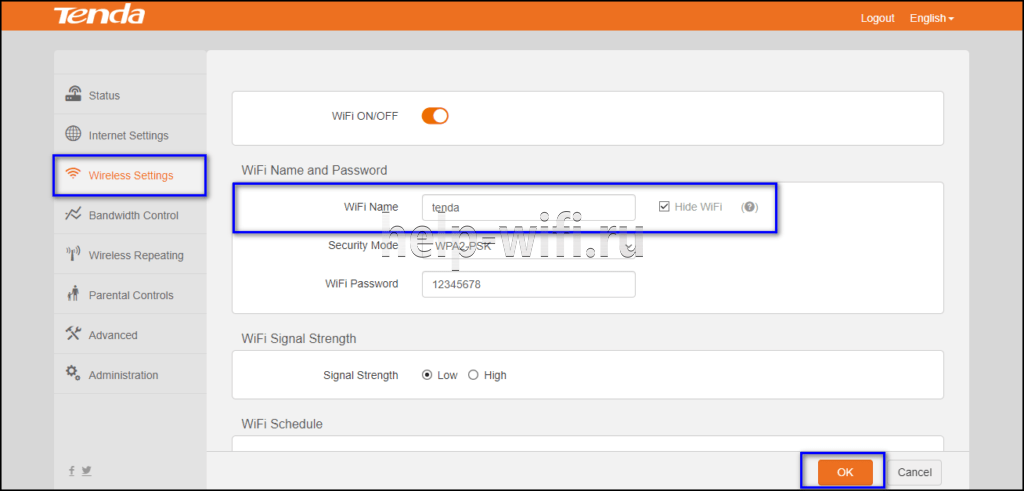The width and height of the screenshot is (1024, 491).
Task: Click the Parental Controls people icon
Action: (x=73, y=294)
